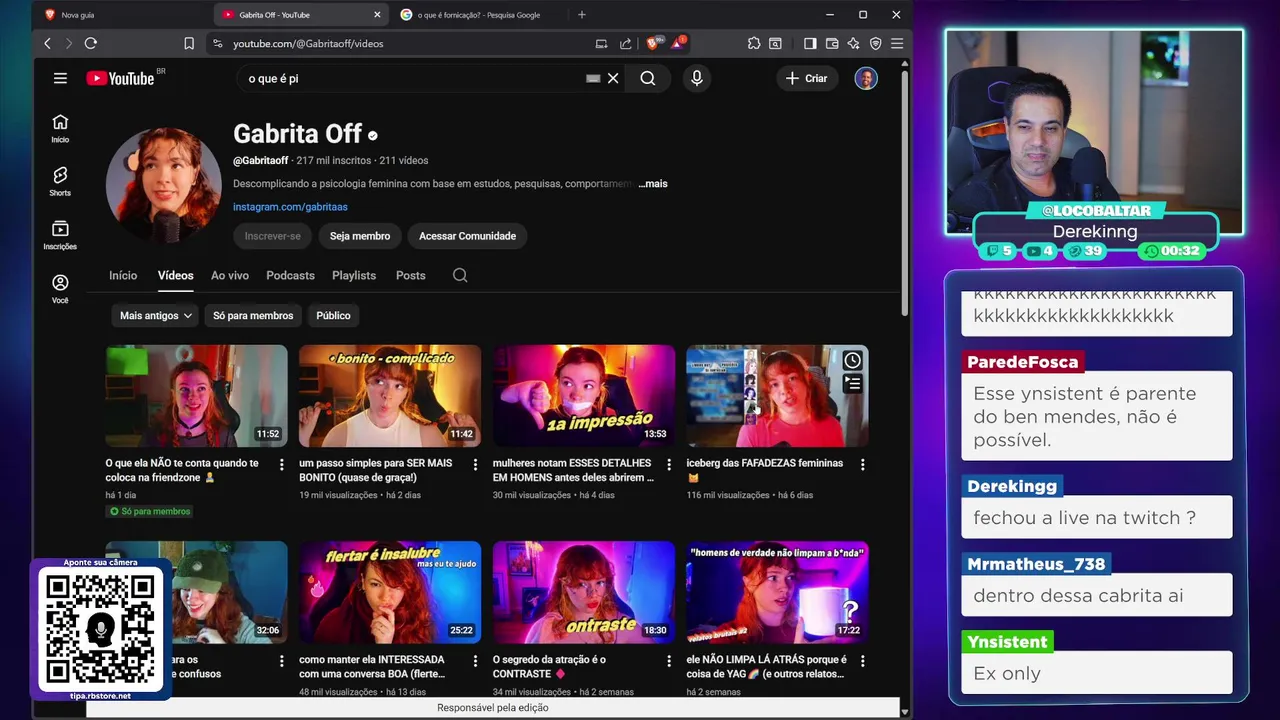Filter by Público chip
The height and width of the screenshot is (720, 1280).
tap(333, 315)
